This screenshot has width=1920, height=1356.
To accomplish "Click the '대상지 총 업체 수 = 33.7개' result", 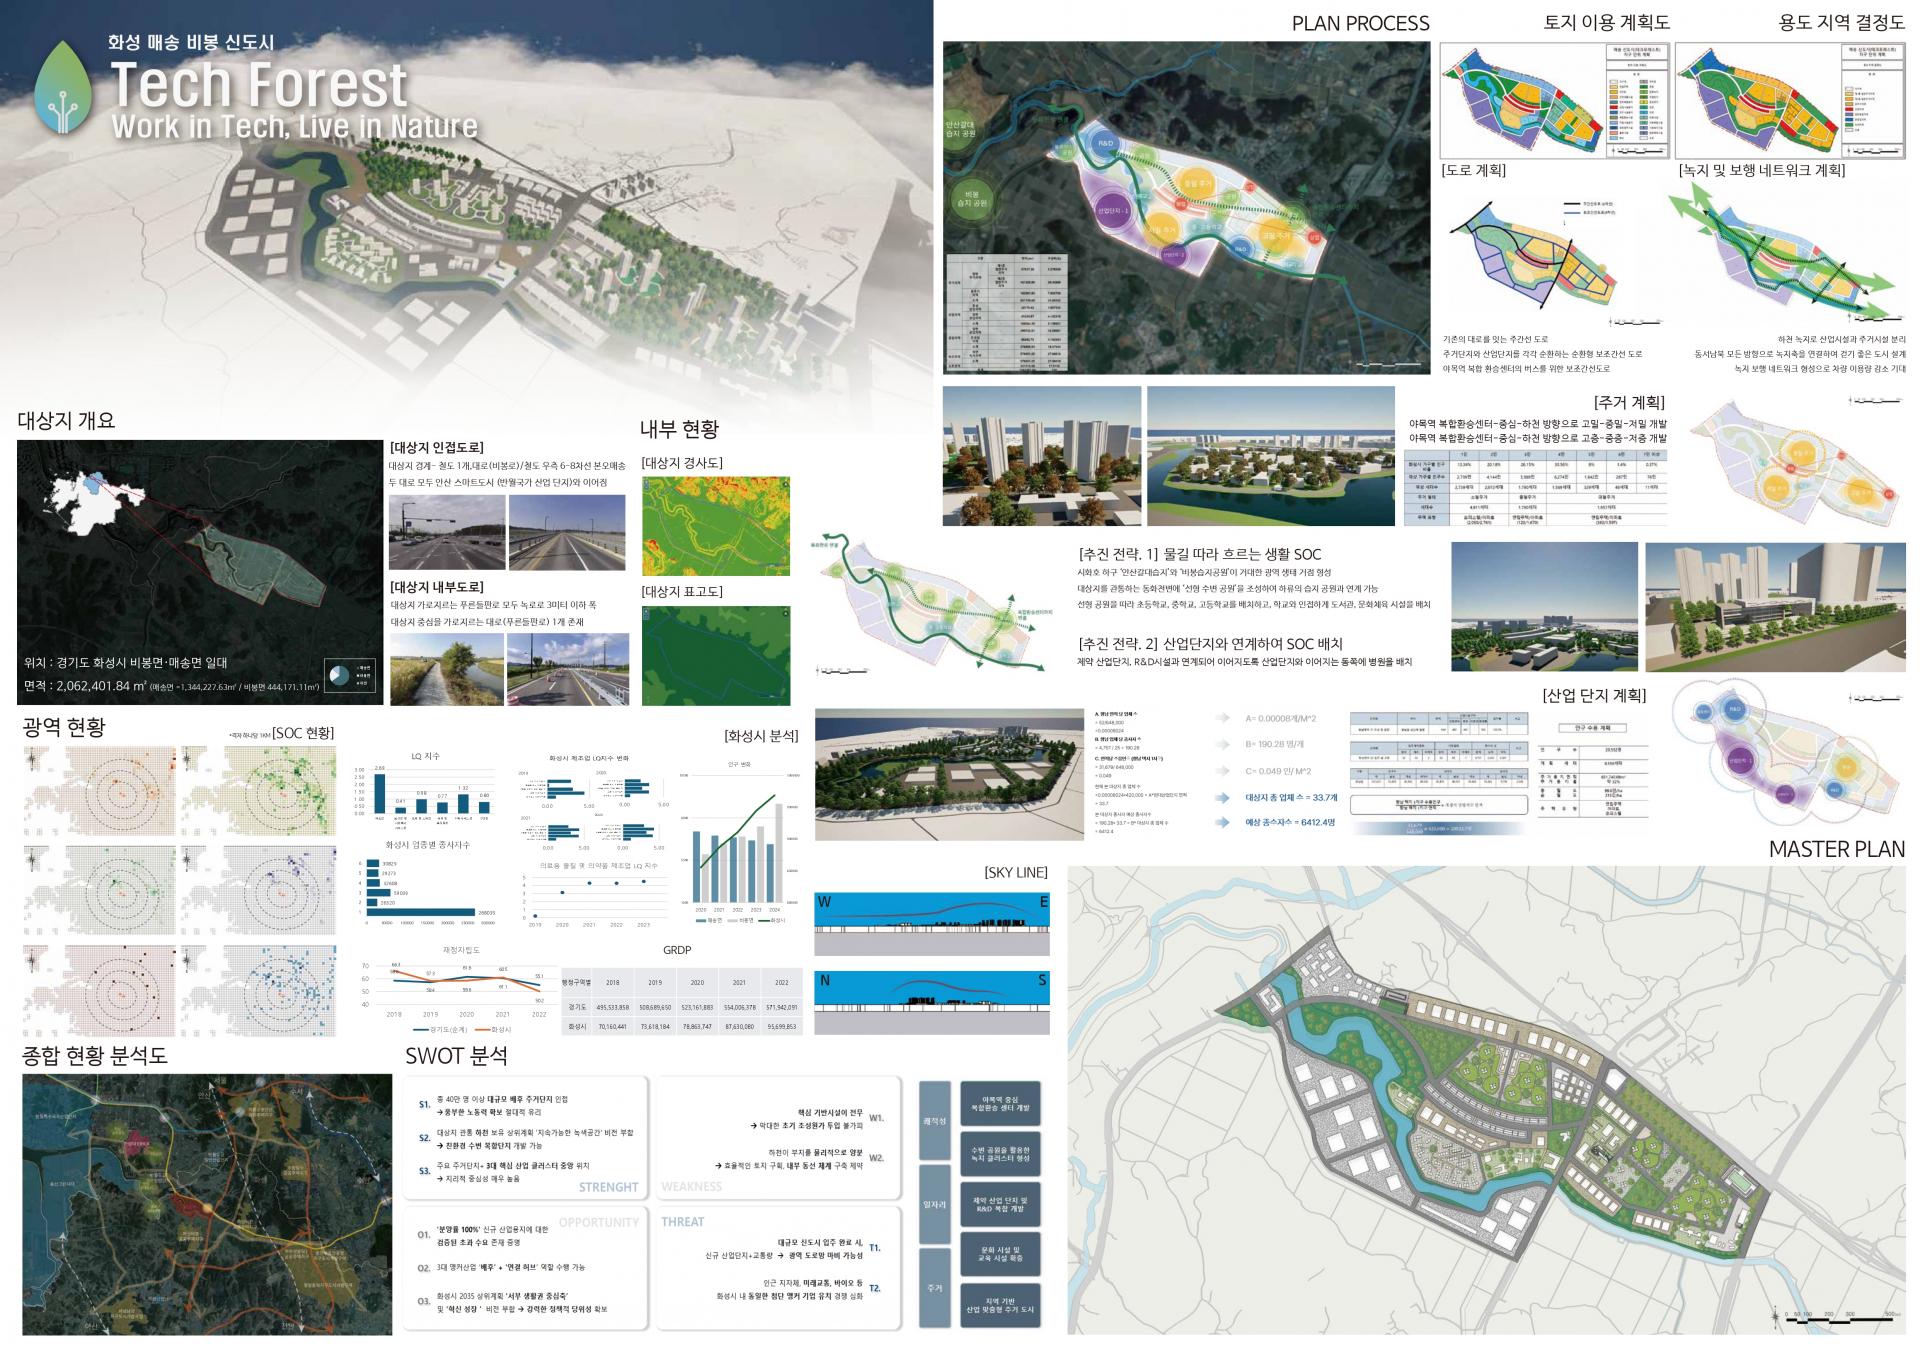I will (x=1291, y=798).
